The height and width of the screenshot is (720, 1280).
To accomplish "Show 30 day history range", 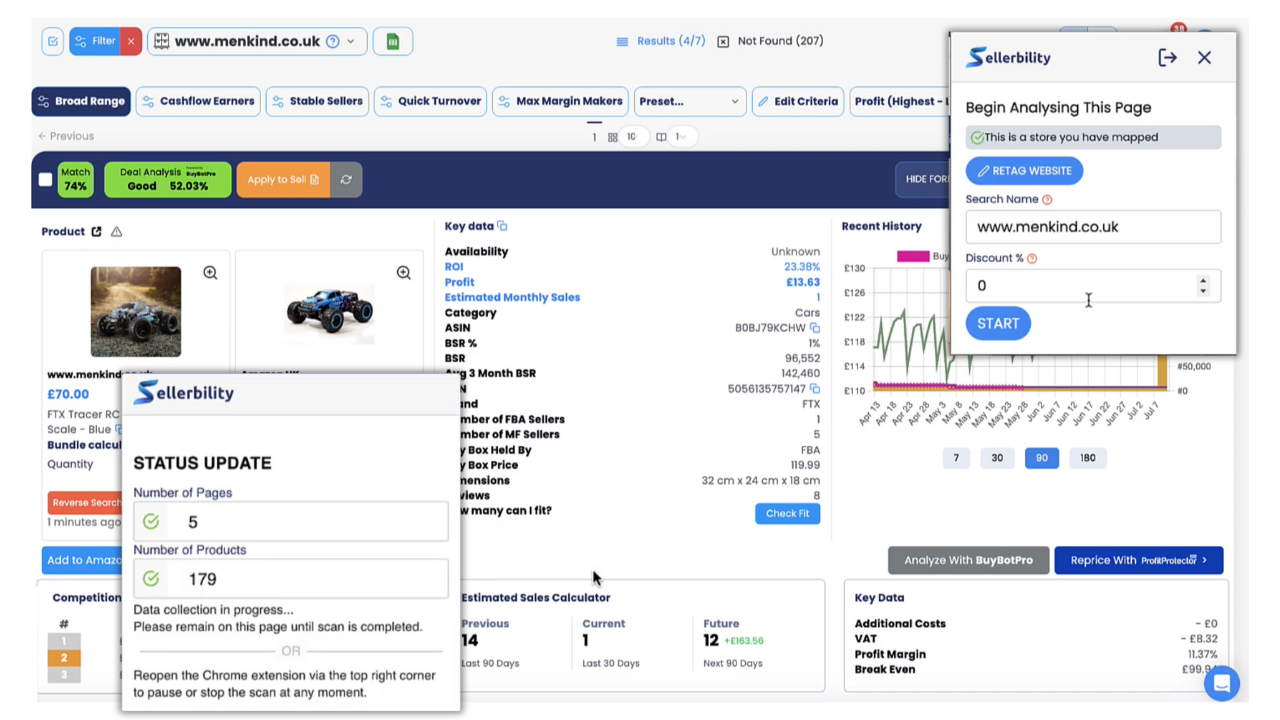I will pyautogui.click(x=997, y=458).
